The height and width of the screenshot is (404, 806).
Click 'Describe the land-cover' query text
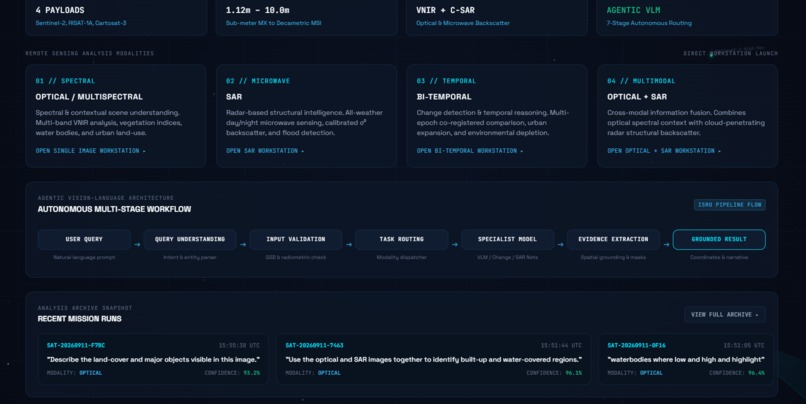pos(153,359)
